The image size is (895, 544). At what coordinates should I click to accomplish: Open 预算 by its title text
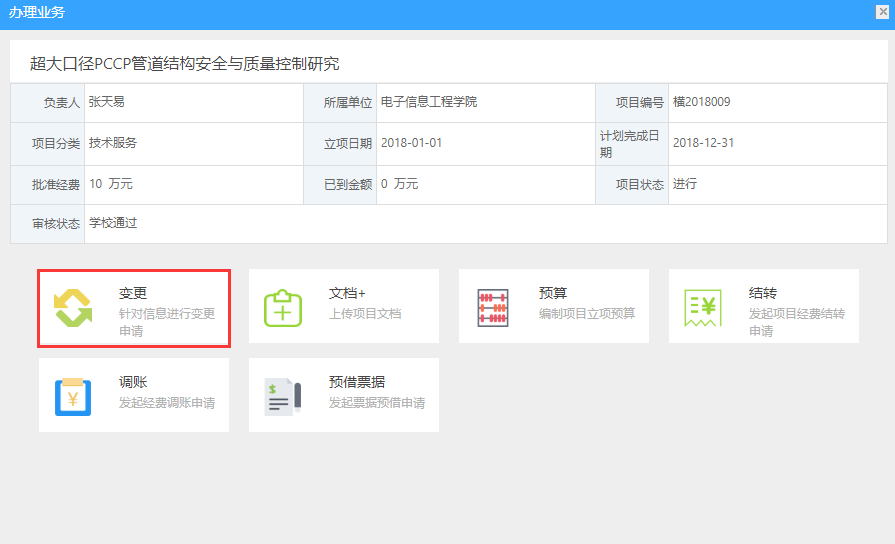pyautogui.click(x=553, y=294)
